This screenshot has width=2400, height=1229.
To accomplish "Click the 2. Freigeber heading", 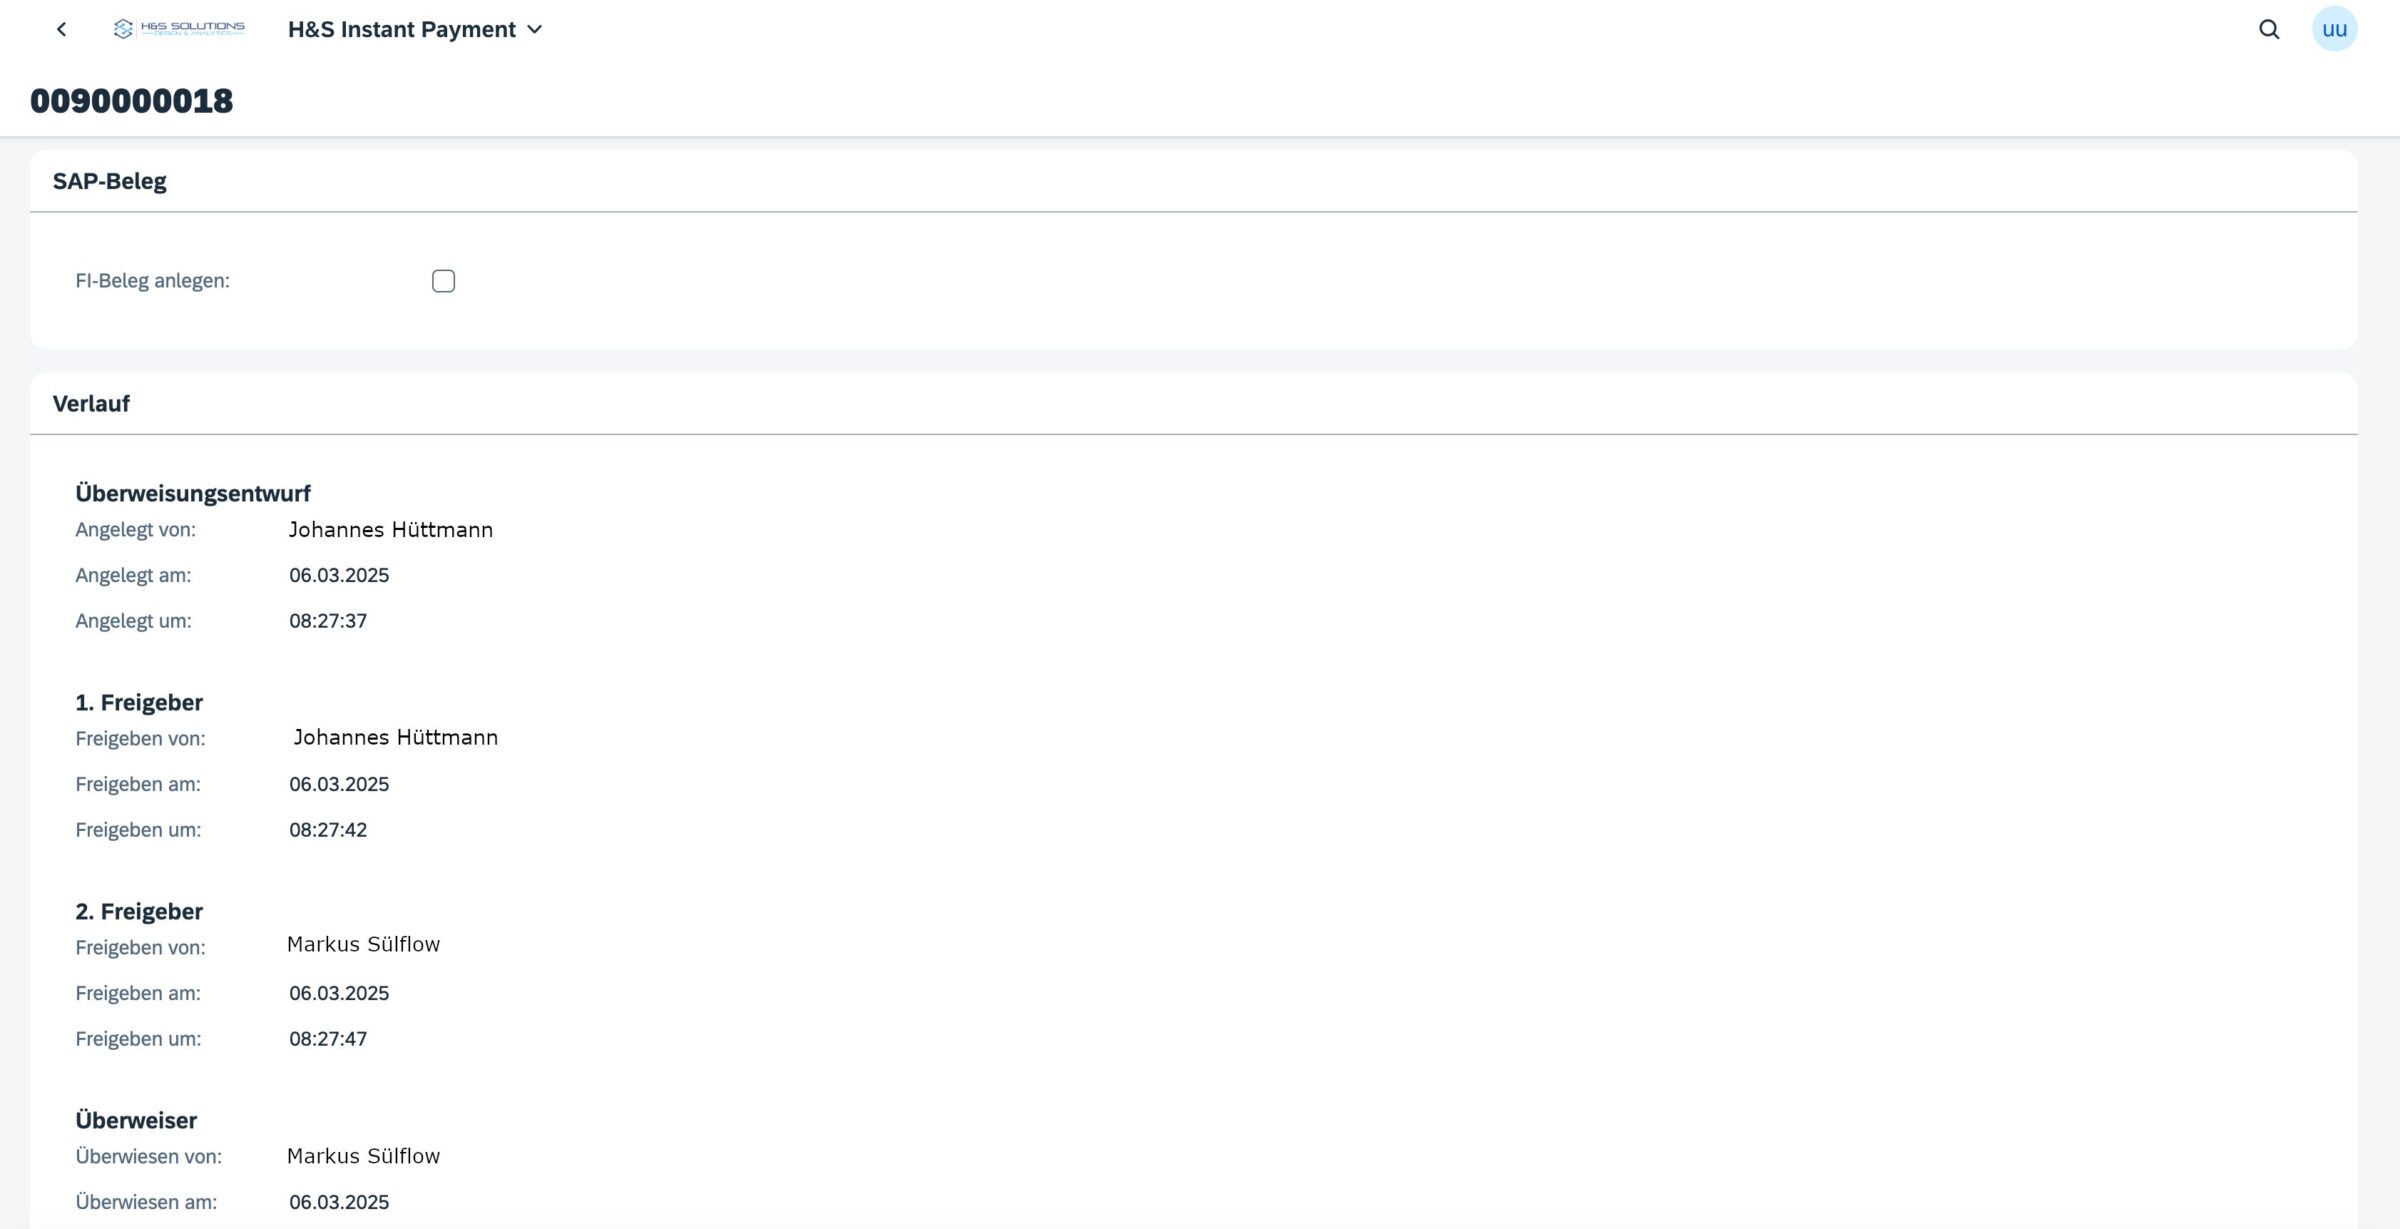I will [x=139, y=911].
